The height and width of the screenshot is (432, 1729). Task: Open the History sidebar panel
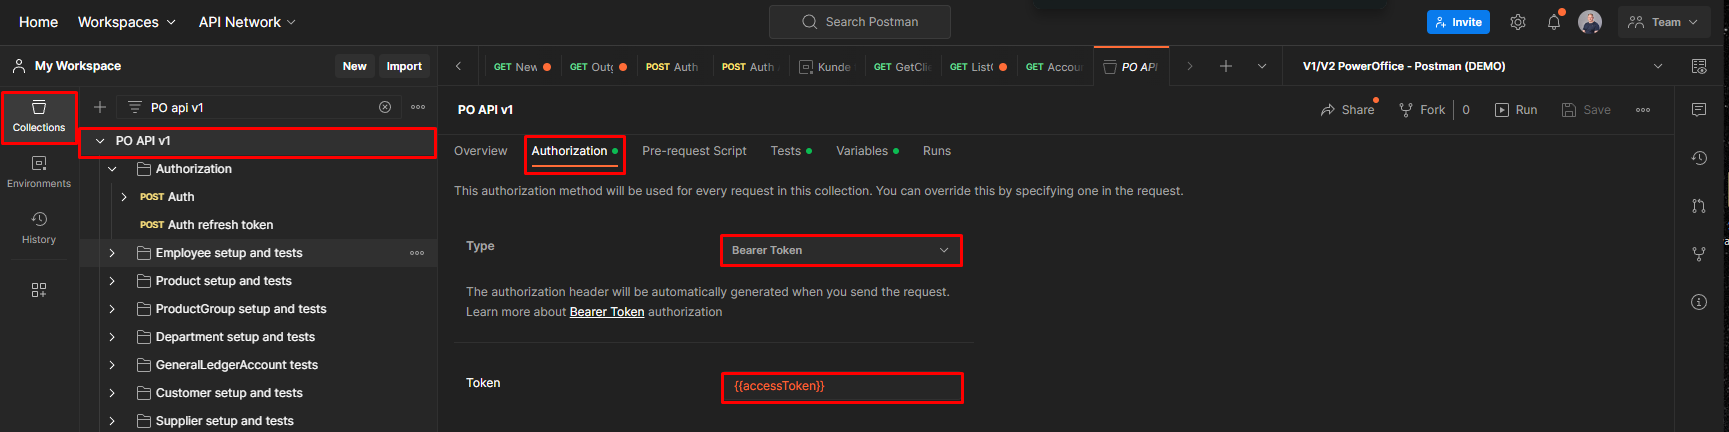point(39,227)
